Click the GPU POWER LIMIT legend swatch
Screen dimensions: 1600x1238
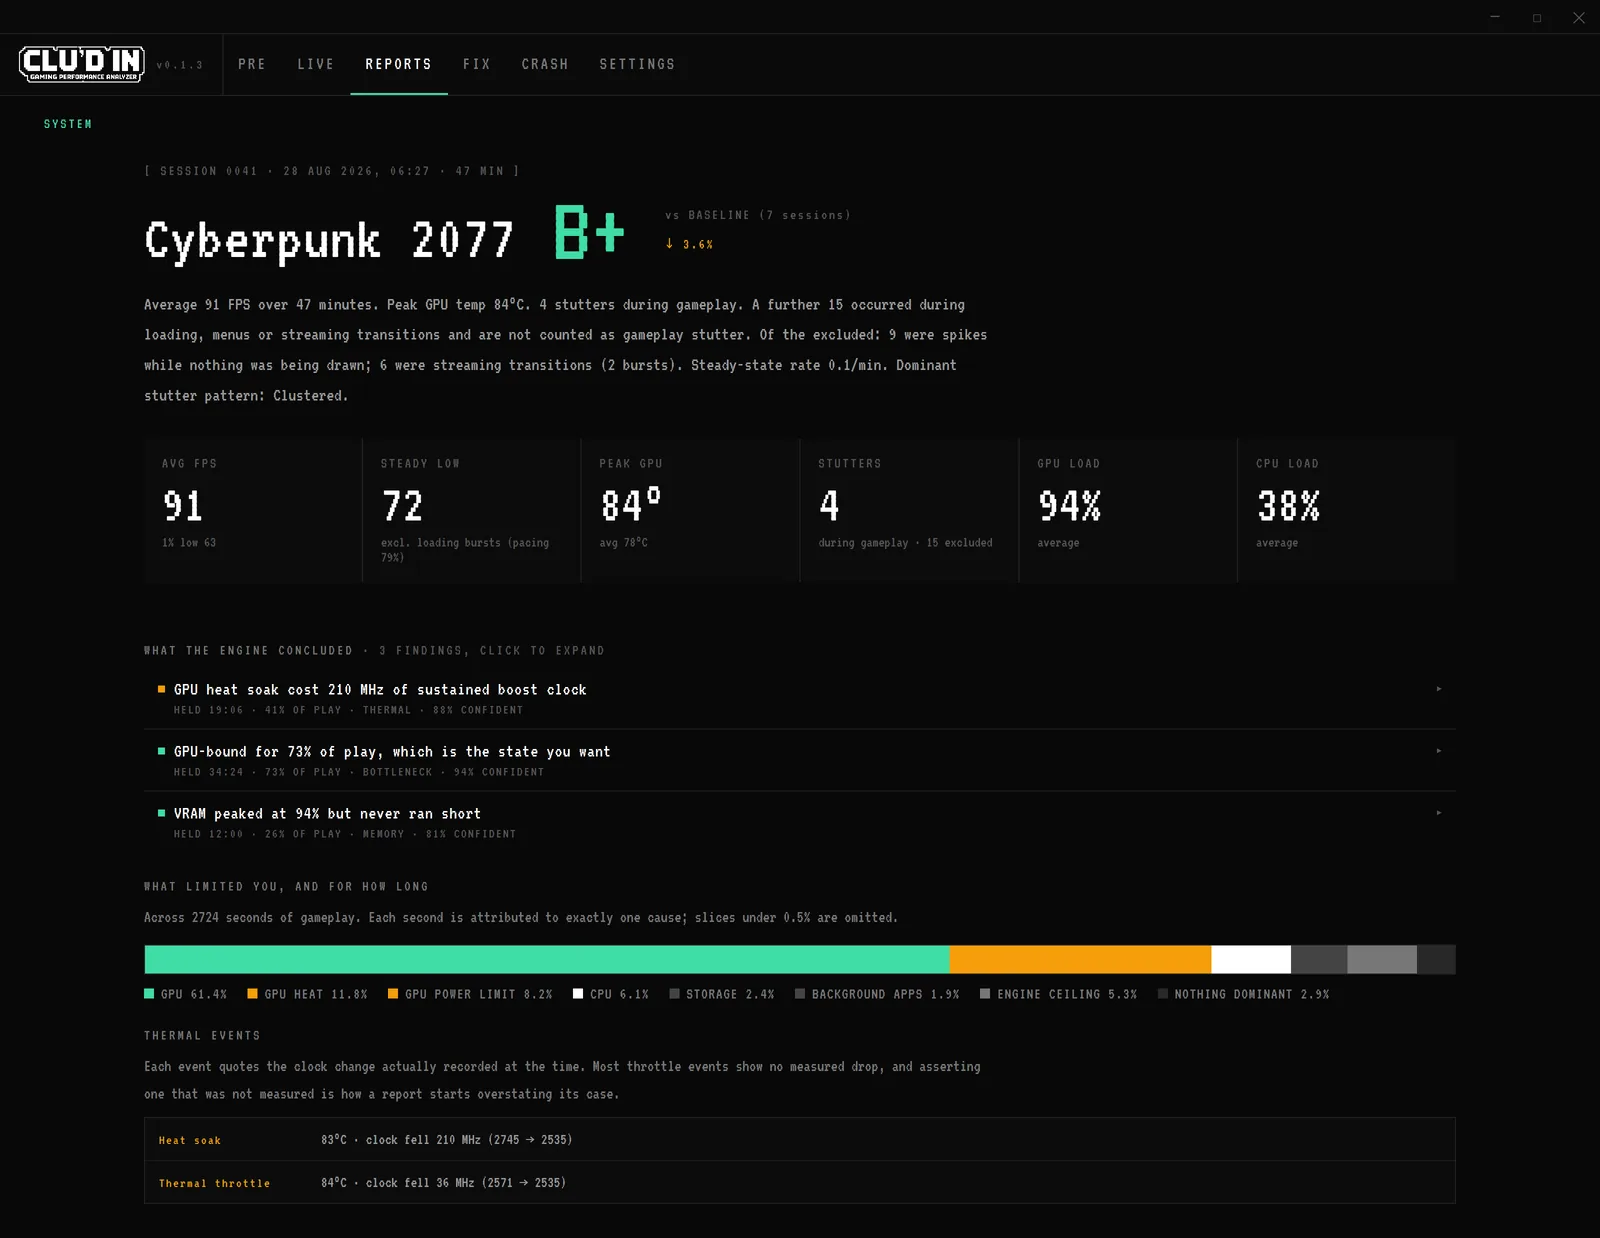(393, 994)
